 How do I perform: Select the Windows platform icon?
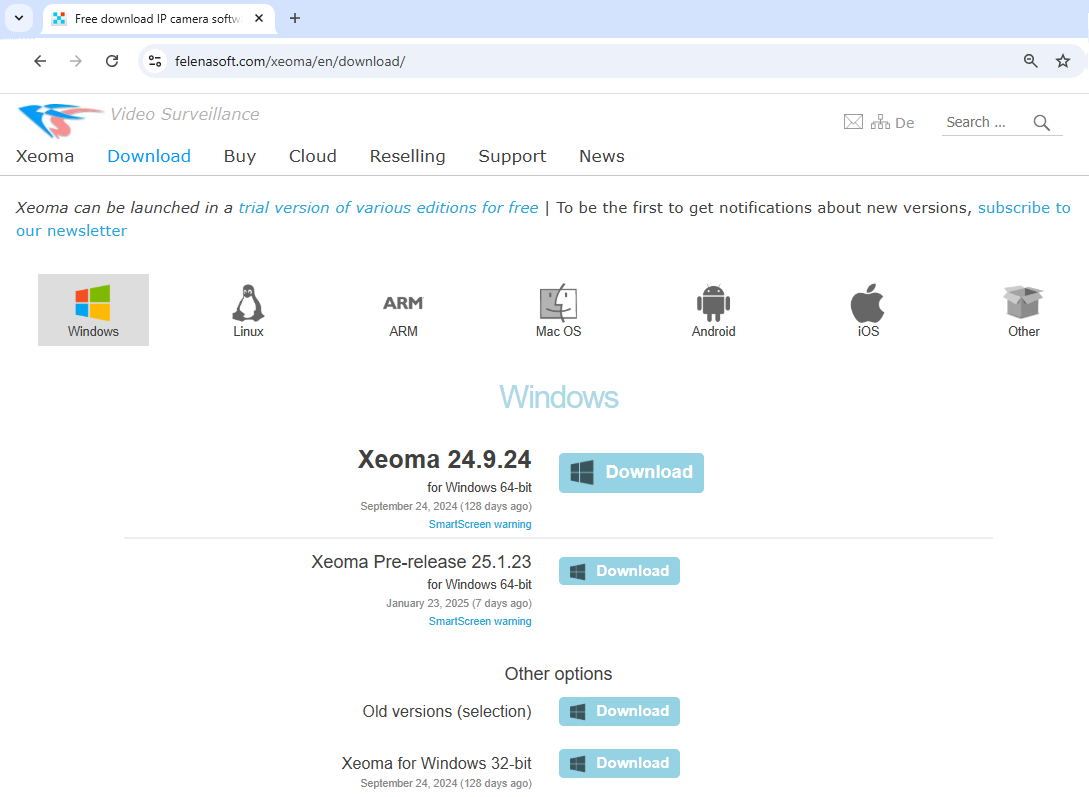pyautogui.click(x=93, y=310)
